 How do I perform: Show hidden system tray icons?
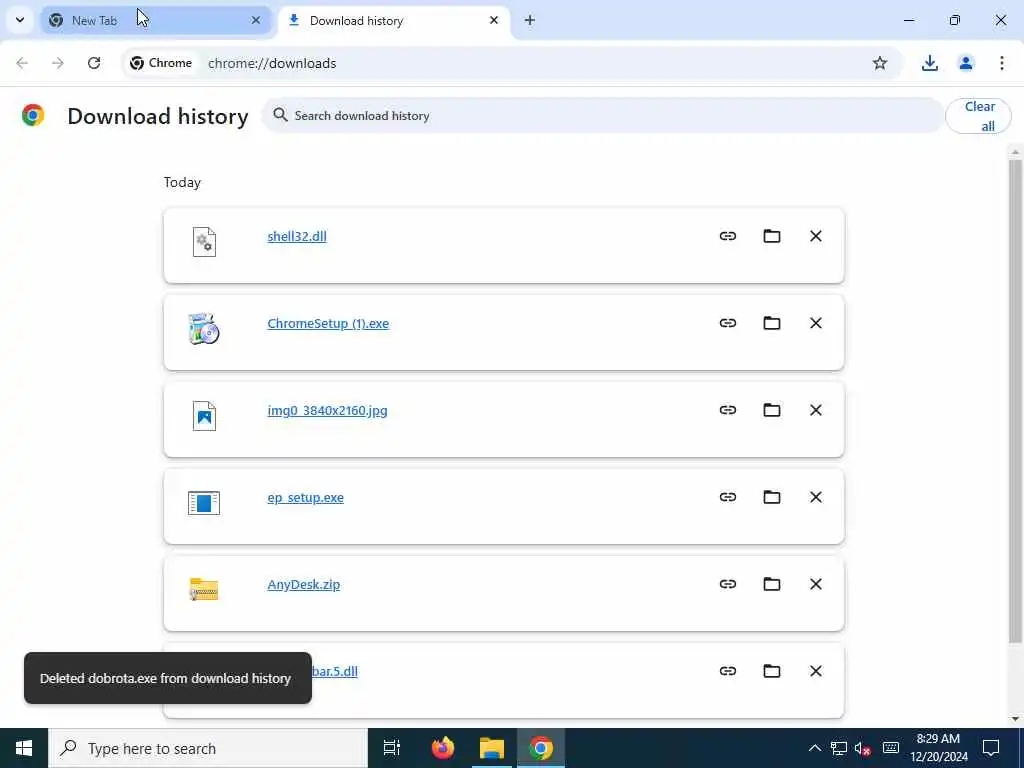[814, 748]
